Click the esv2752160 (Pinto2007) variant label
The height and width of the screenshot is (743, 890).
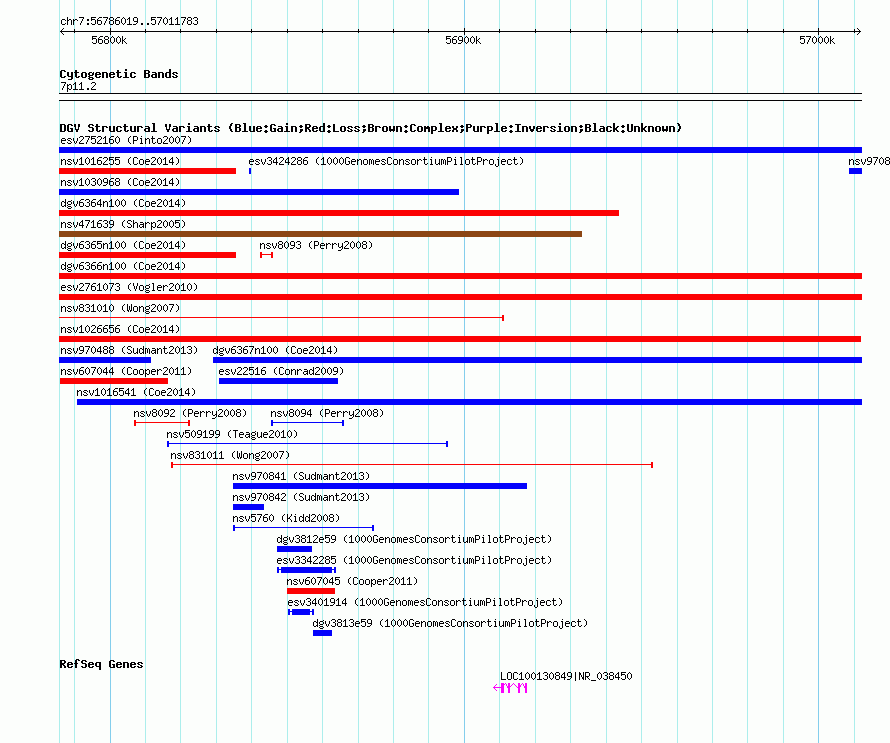coord(126,140)
